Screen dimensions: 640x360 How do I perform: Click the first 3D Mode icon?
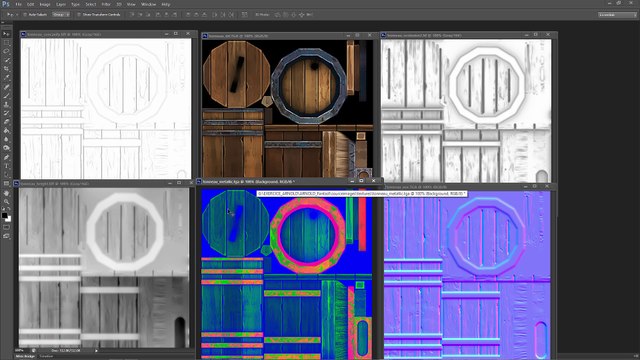[x=278, y=15]
